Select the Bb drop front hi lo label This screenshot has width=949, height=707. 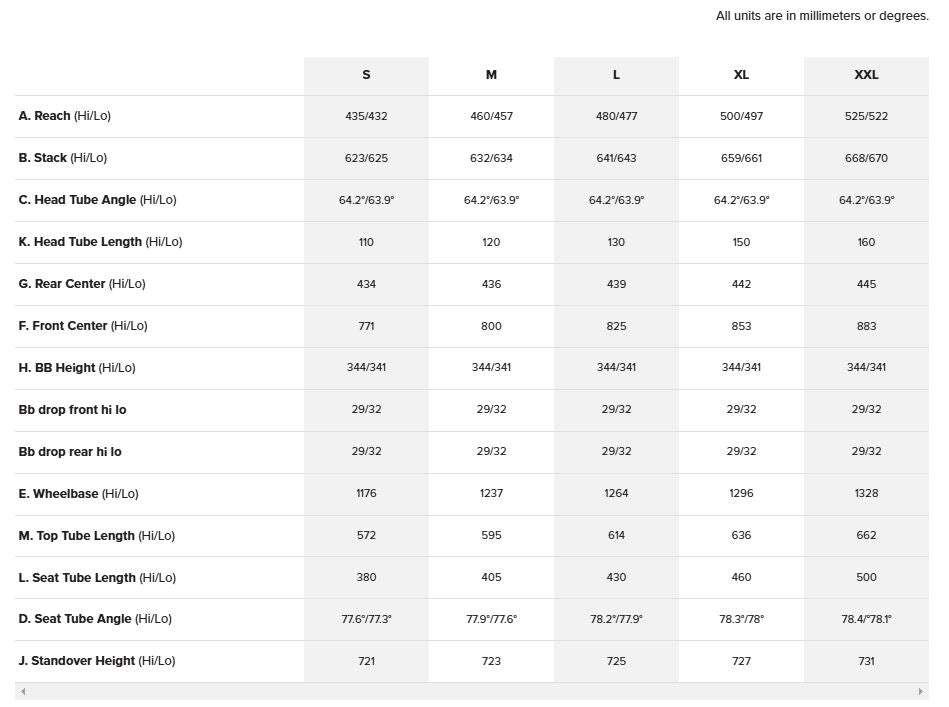72,410
